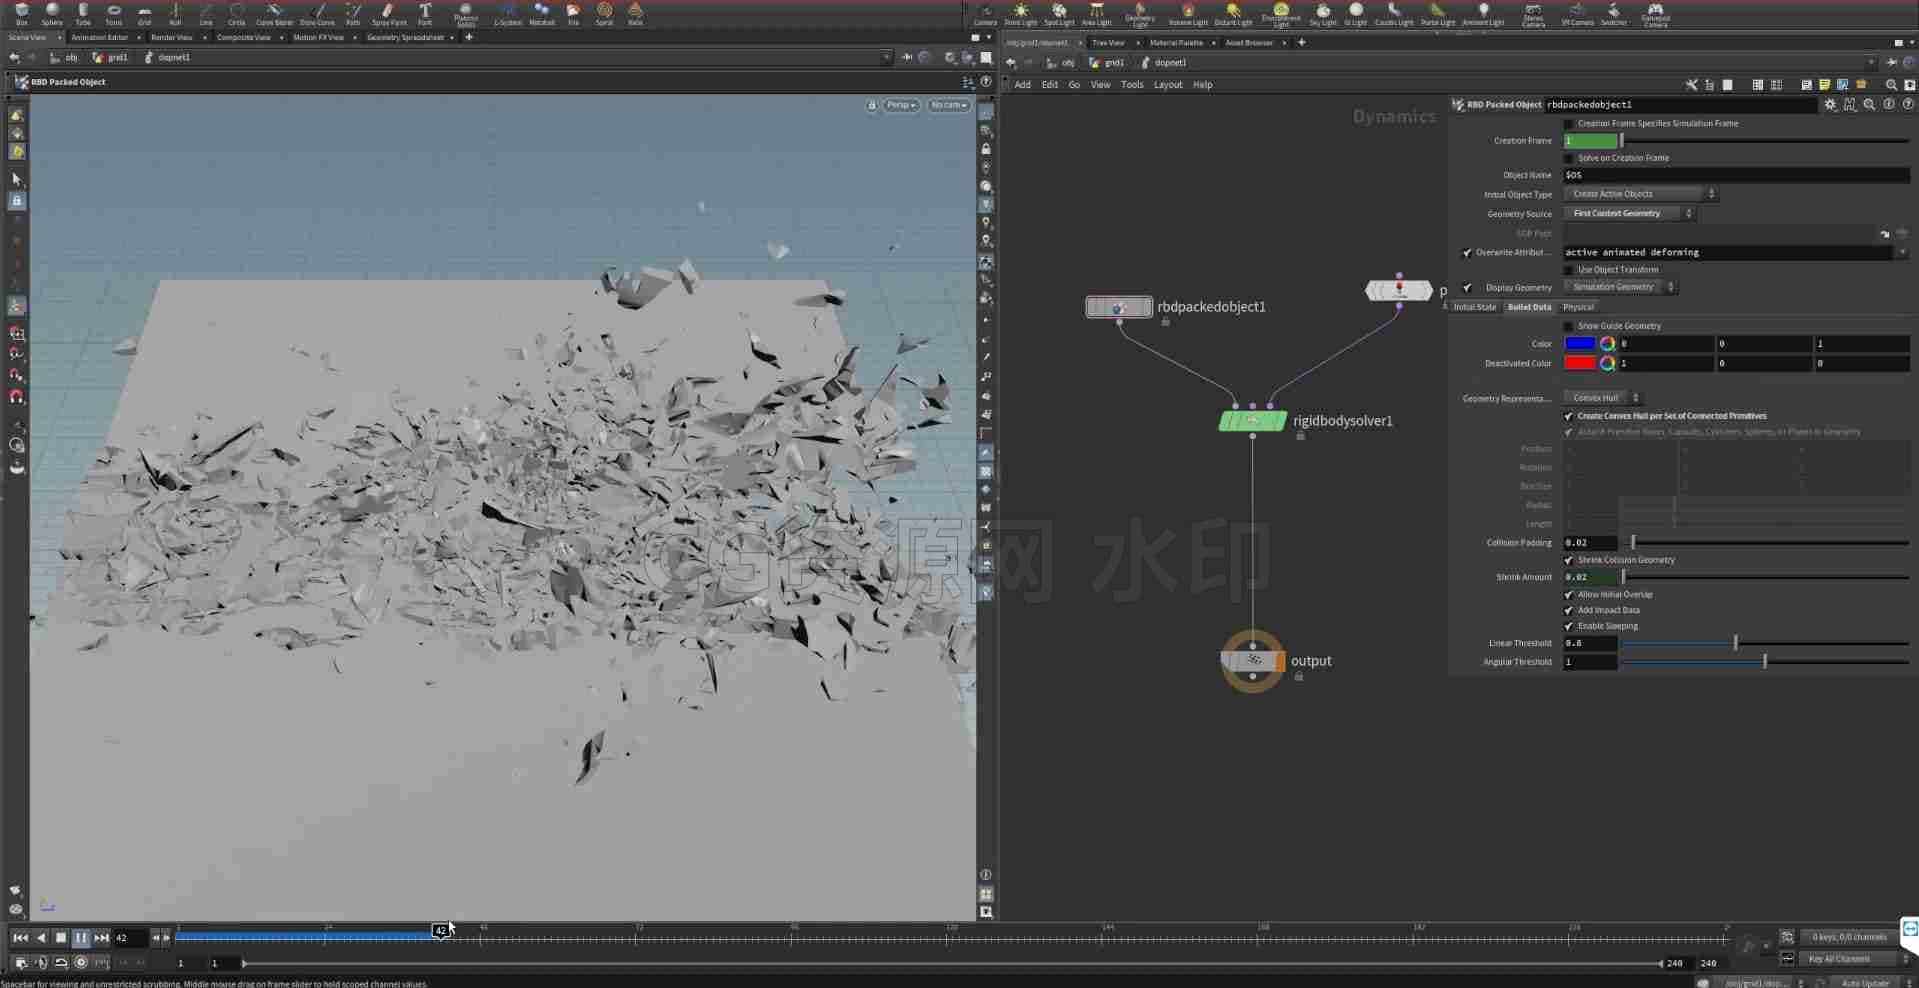
Task: Toggle Add Impact Data checkbox
Action: coord(1568,610)
